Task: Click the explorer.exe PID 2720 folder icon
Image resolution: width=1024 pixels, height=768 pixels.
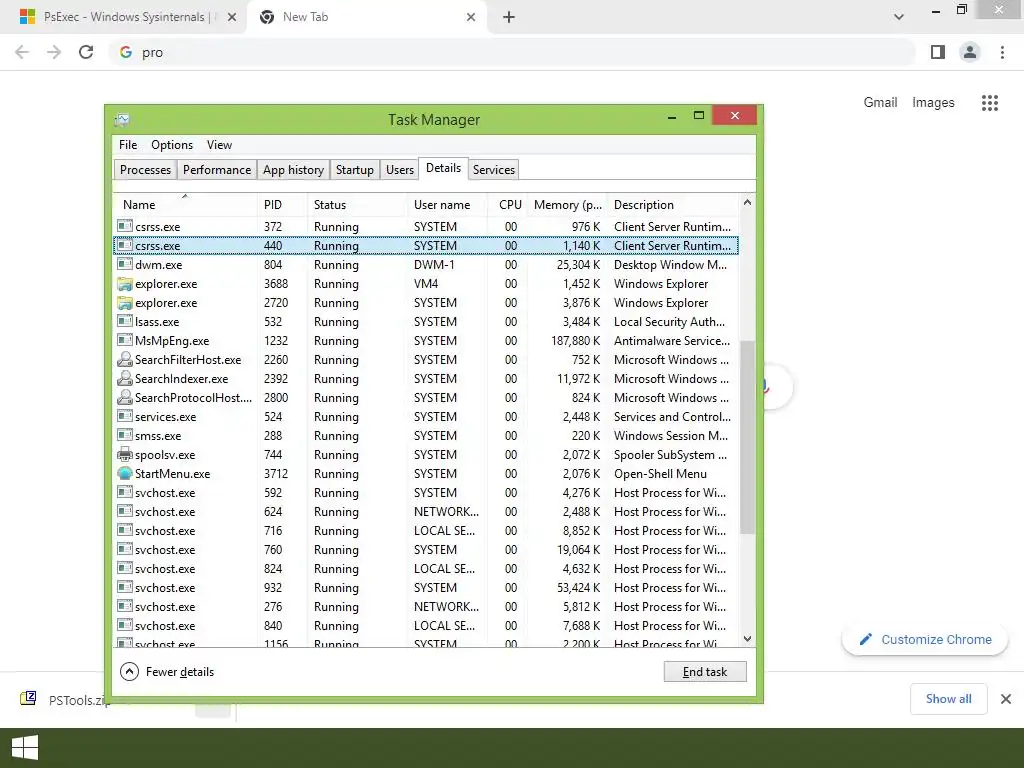Action: coord(125,303)
